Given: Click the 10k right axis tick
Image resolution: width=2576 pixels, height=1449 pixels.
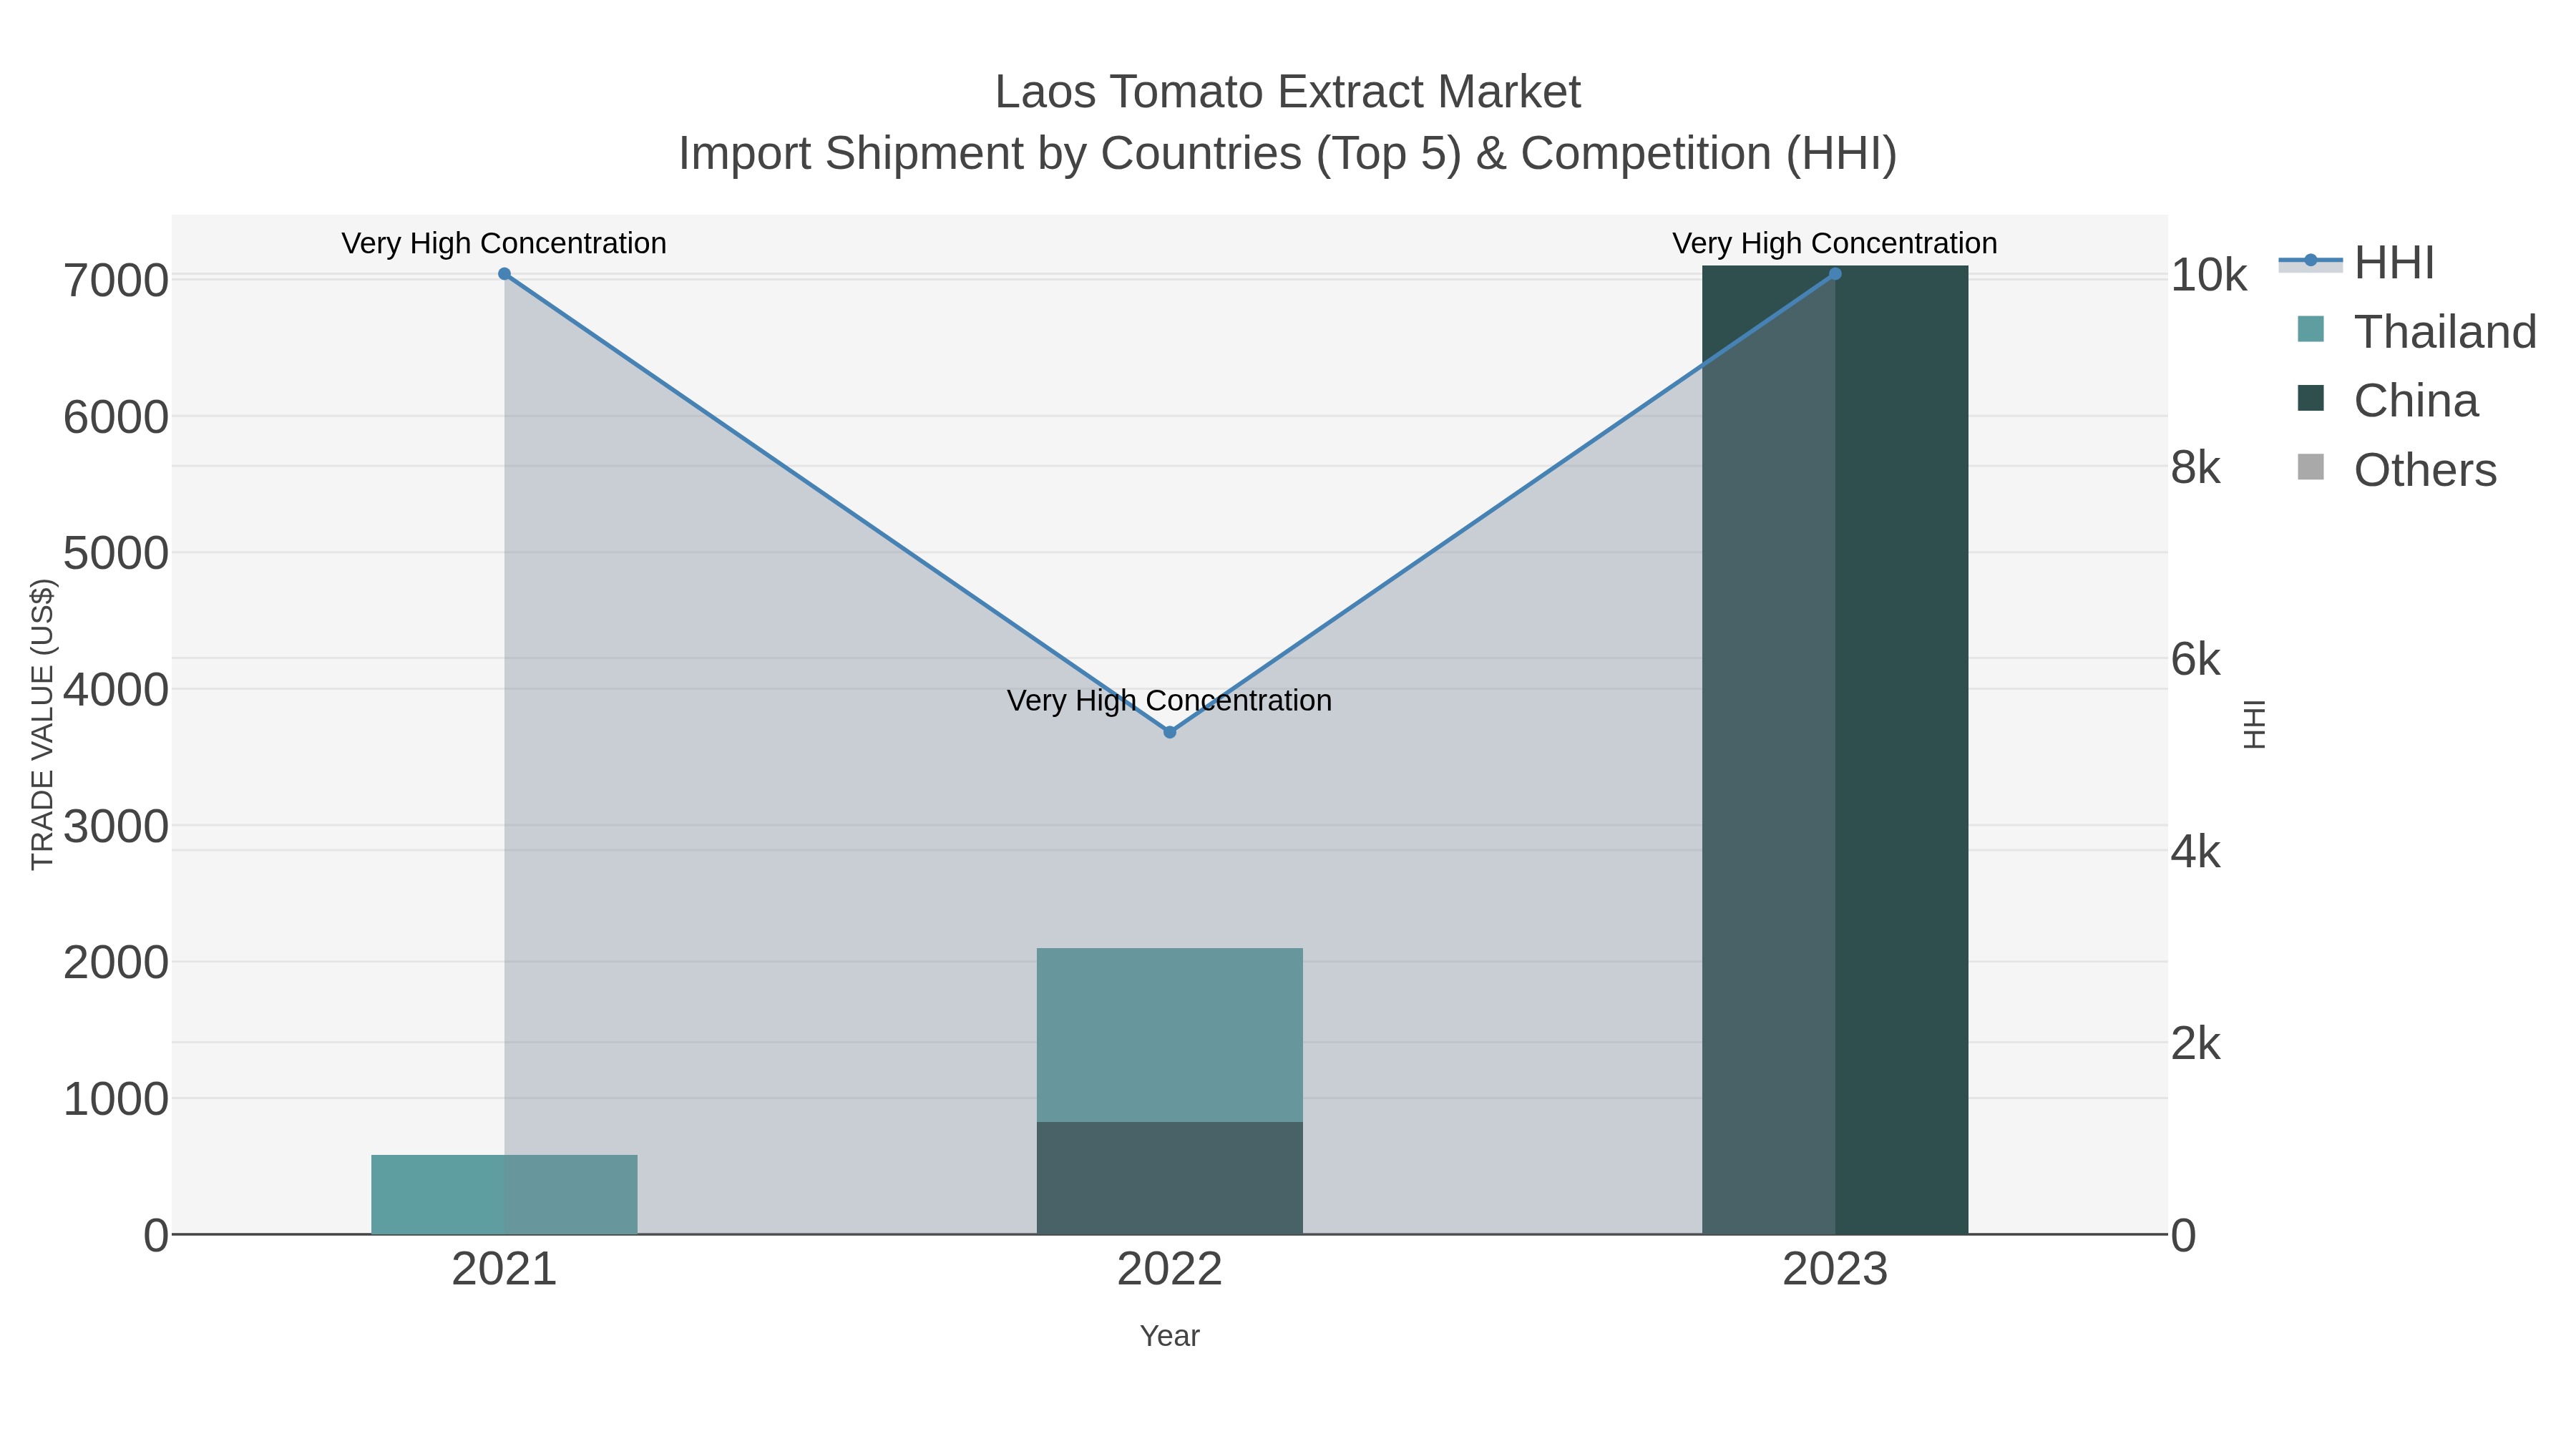Looking at the screenshot, I should 2209,275.
